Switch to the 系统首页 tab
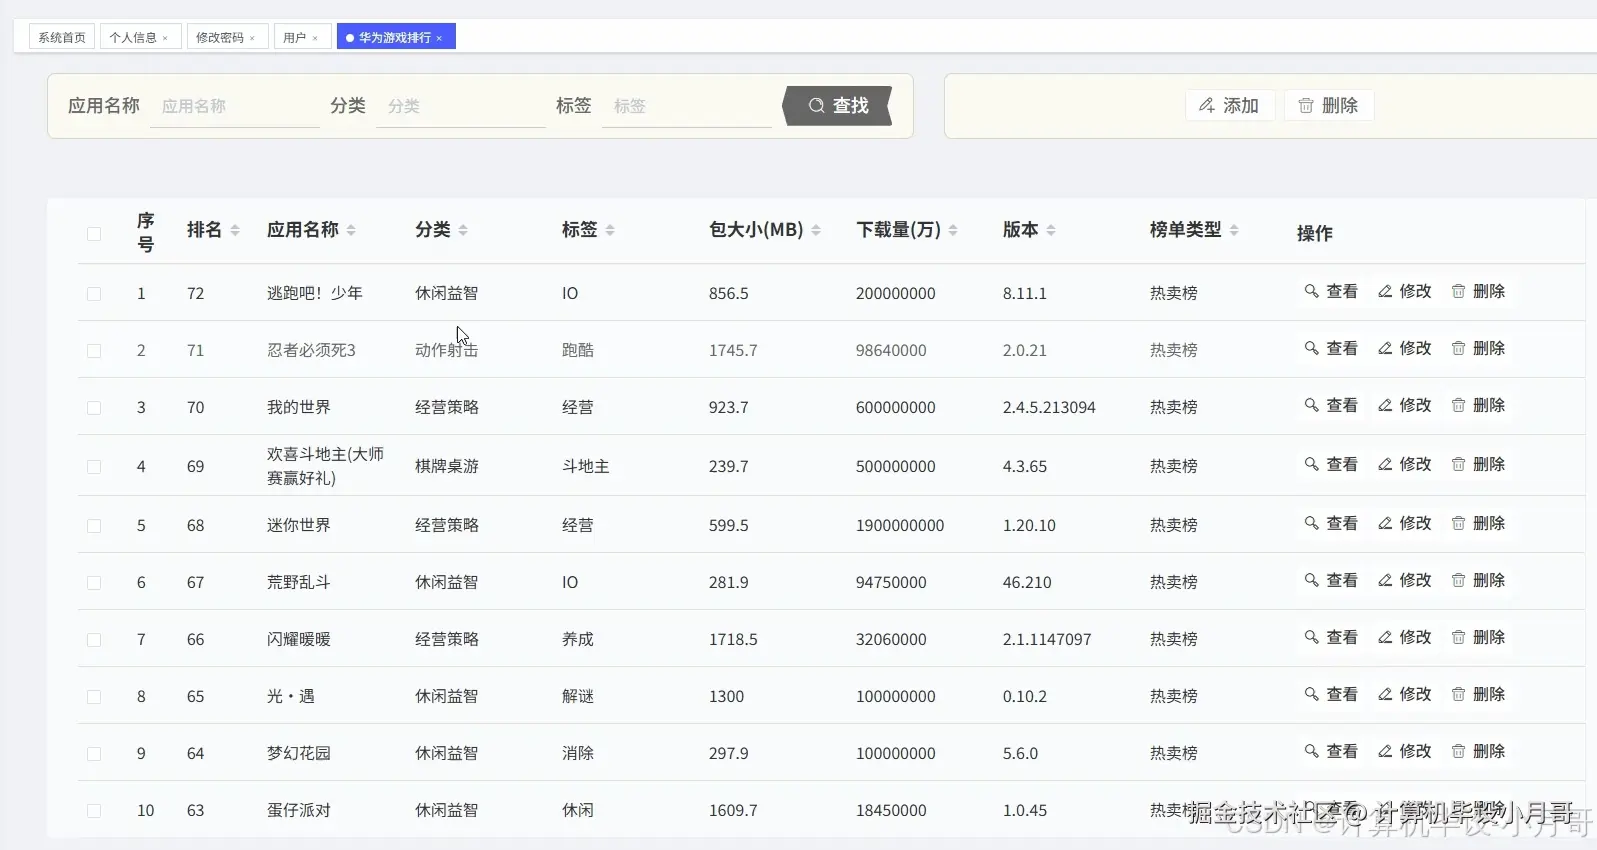The image size is (1597, 850). 62,37
